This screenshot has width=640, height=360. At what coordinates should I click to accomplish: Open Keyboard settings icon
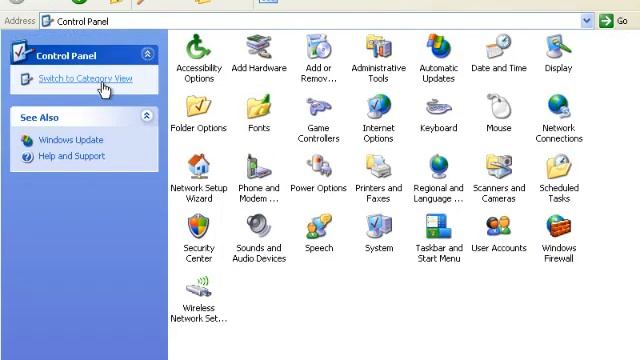(438, 107)
